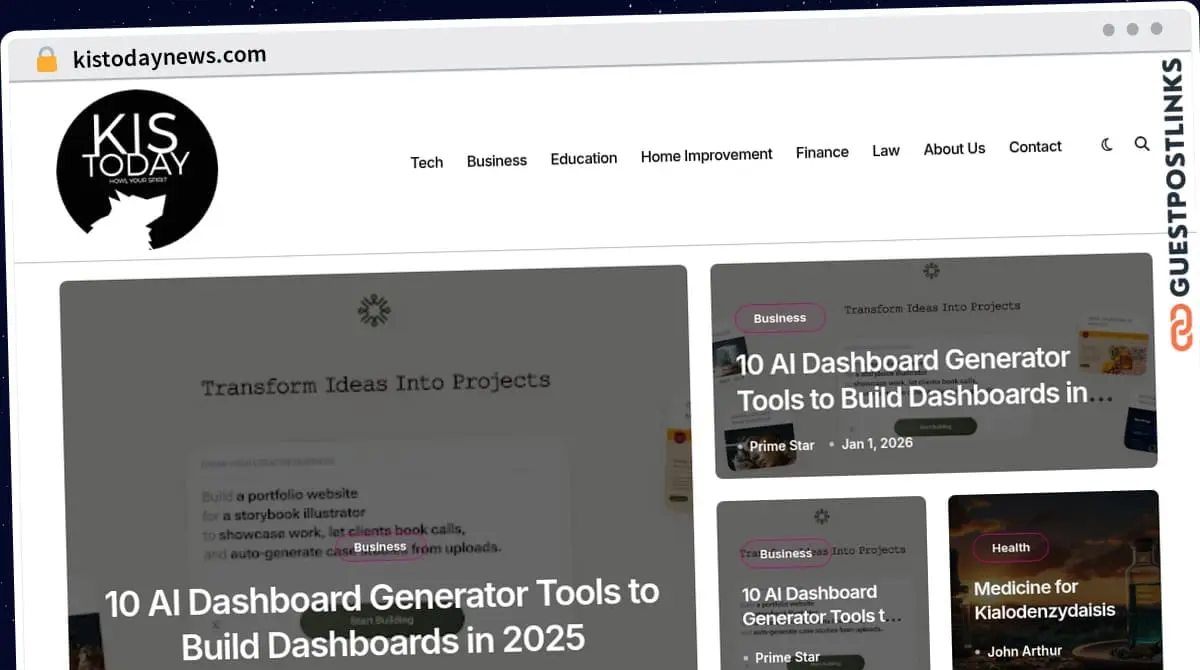Select the Finance nav link
The height and width of the screenshot is (670, 1200).
(822, 152)
